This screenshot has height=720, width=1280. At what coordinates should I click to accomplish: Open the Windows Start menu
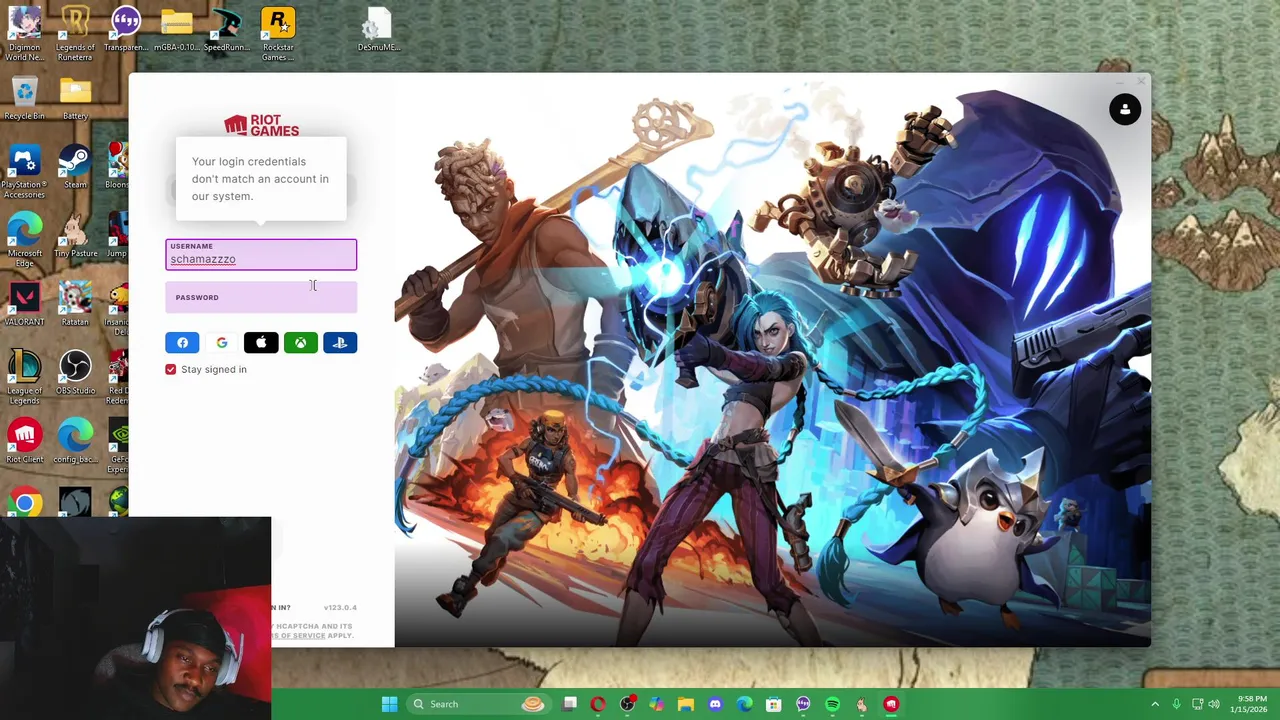click(x=389, y=704)
